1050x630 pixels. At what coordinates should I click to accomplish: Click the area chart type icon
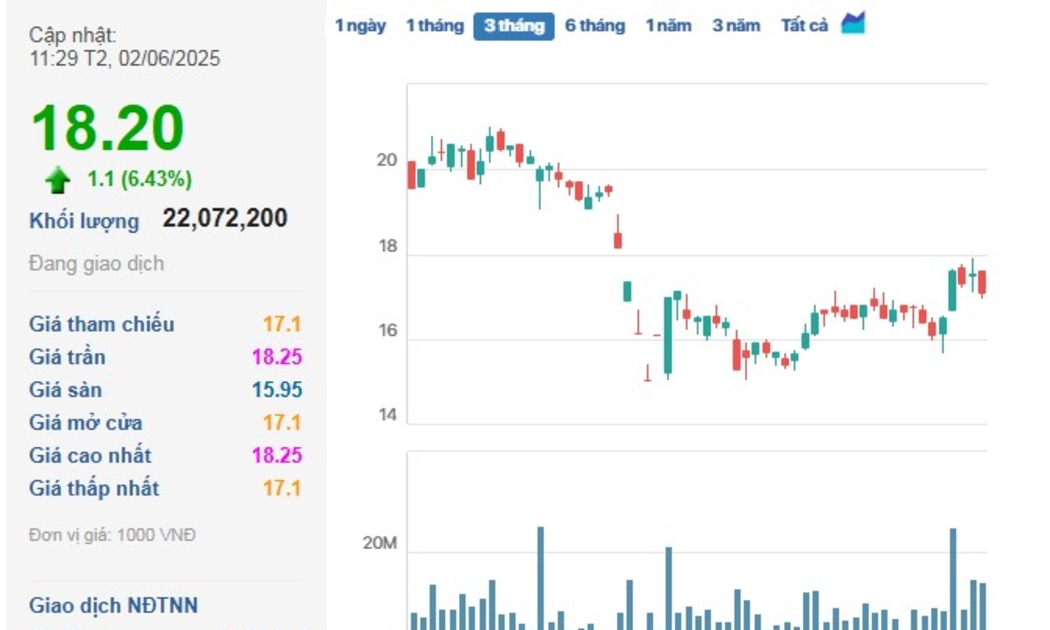point(852,24)
